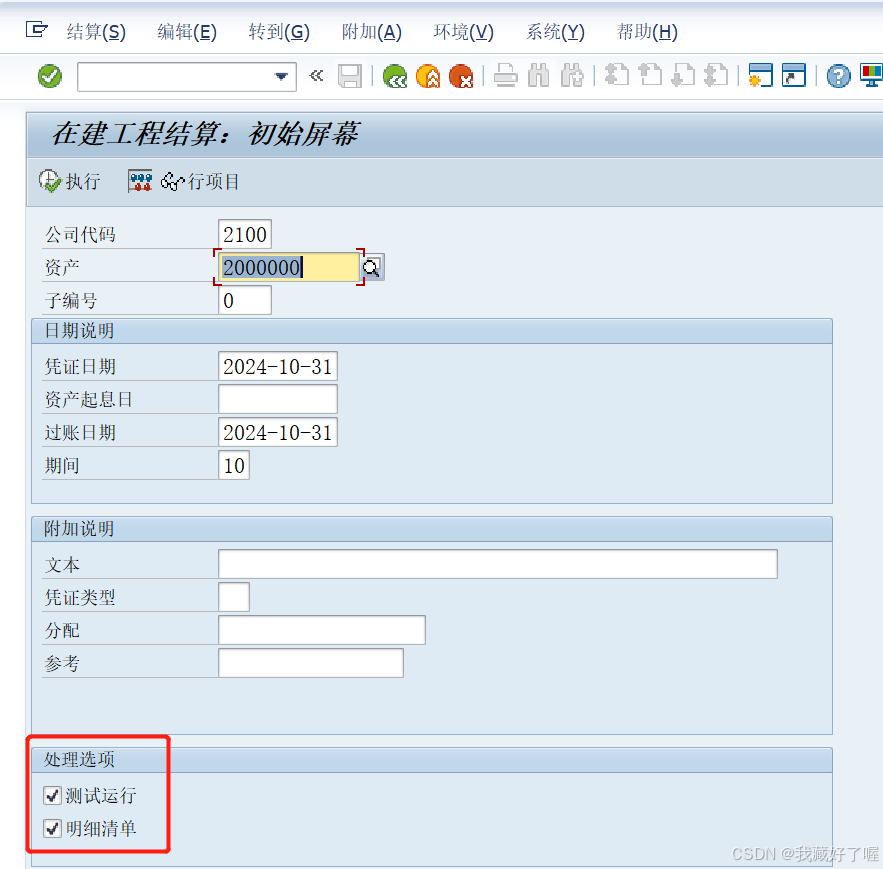
Task: Open the 结算(S) menu
Action: pos(96,32)
